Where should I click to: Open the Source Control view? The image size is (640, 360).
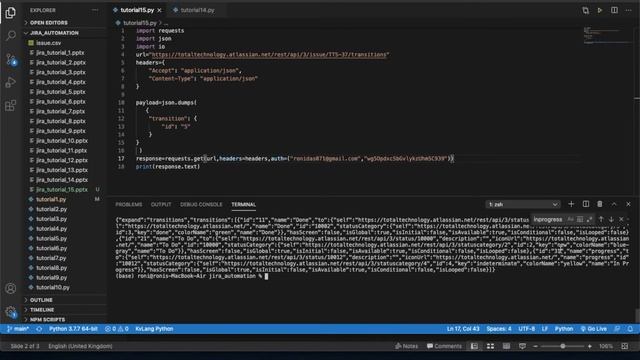11,60
